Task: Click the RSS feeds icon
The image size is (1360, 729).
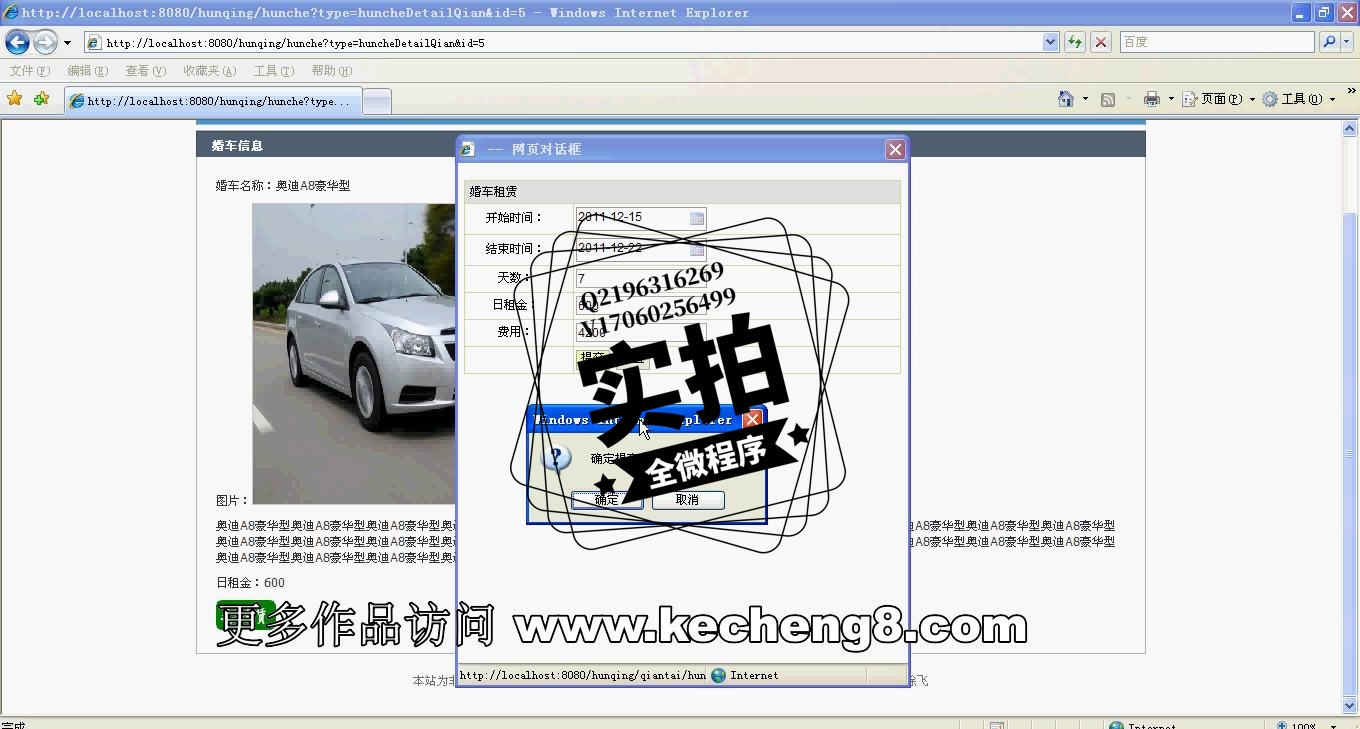Action: [x=1108, y=99]
